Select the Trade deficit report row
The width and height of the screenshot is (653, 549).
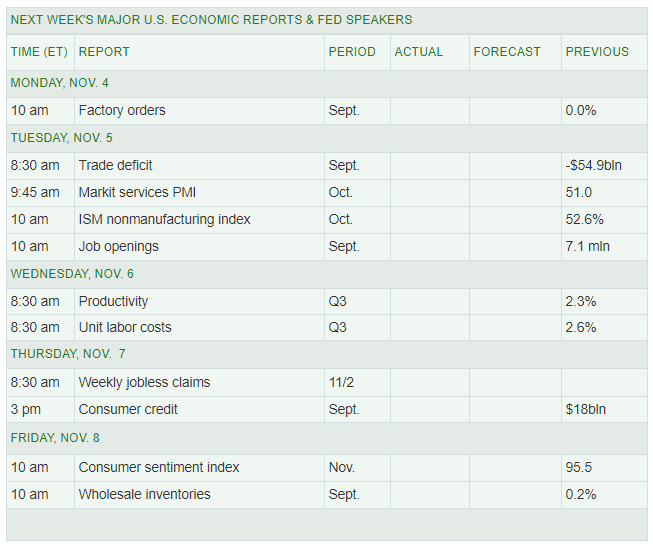pyautogui.click(x=115, y=165)
